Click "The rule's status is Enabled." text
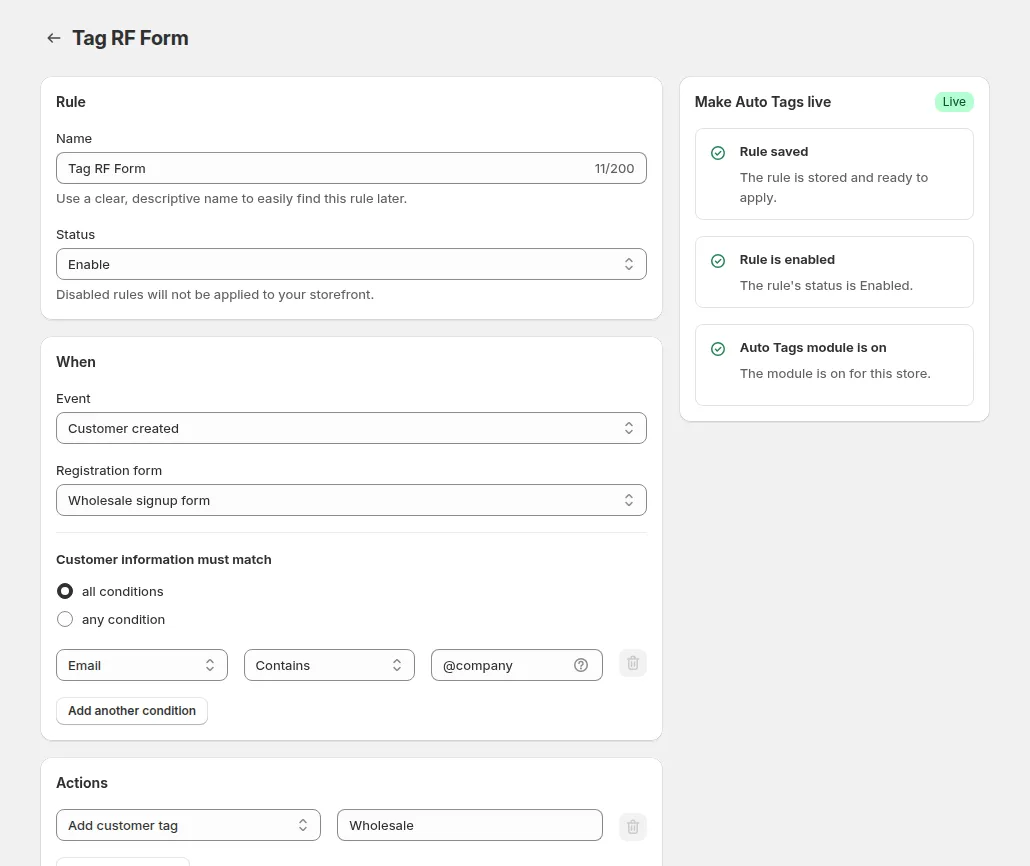Viewport: 1030px width, 866px height. pos(826,285)
